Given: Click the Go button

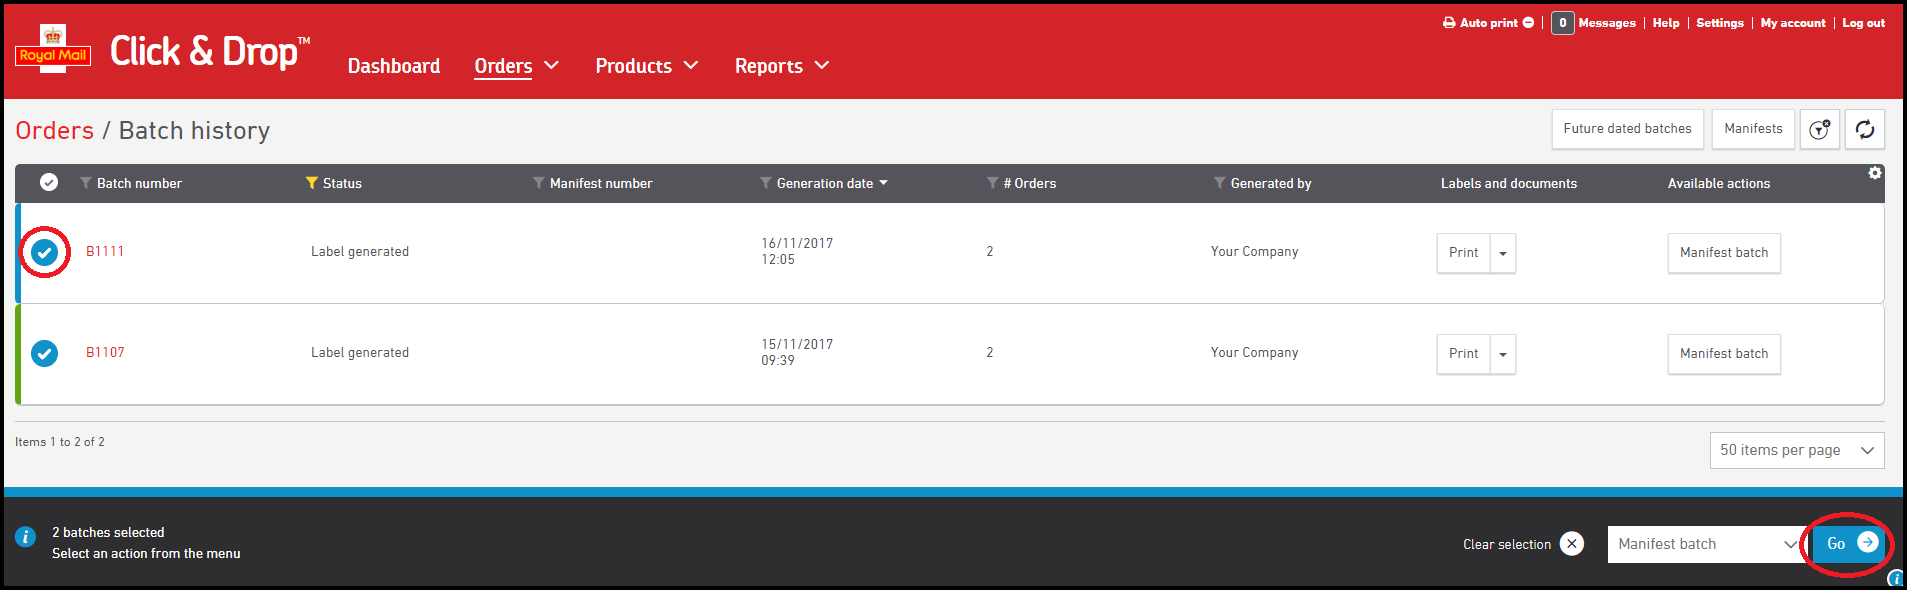Looking at the screenshot, I should (1849, 543).
